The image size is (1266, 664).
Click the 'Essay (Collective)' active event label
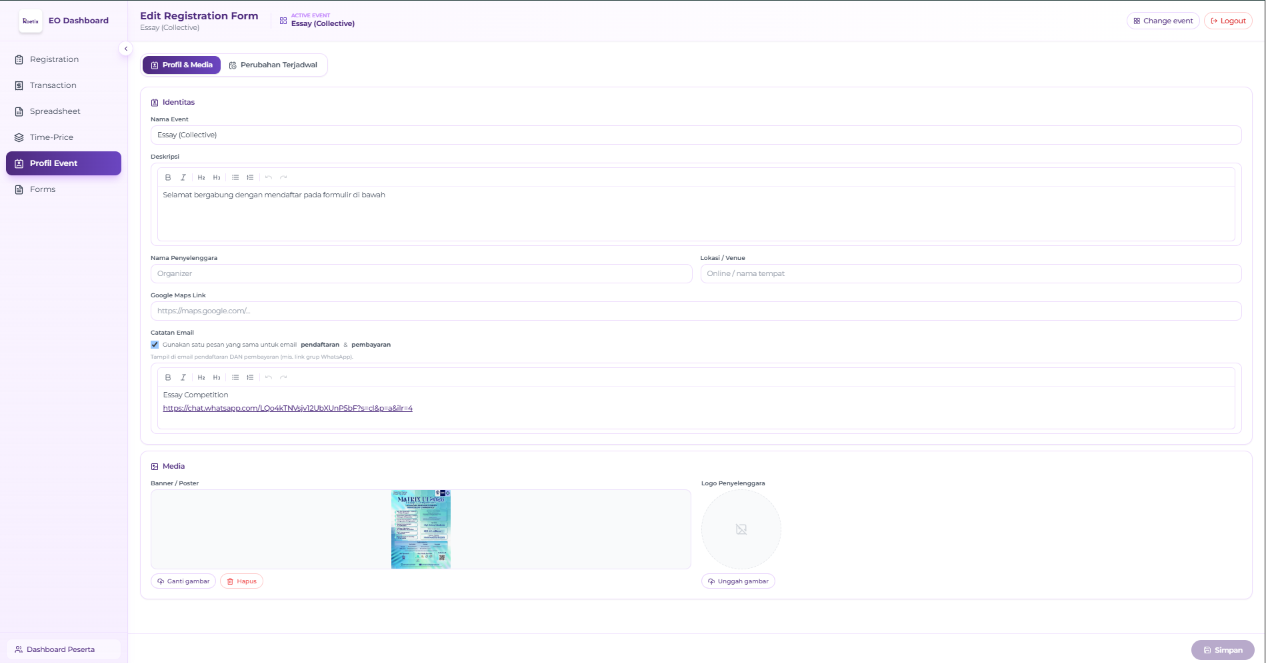pos(323,23)
